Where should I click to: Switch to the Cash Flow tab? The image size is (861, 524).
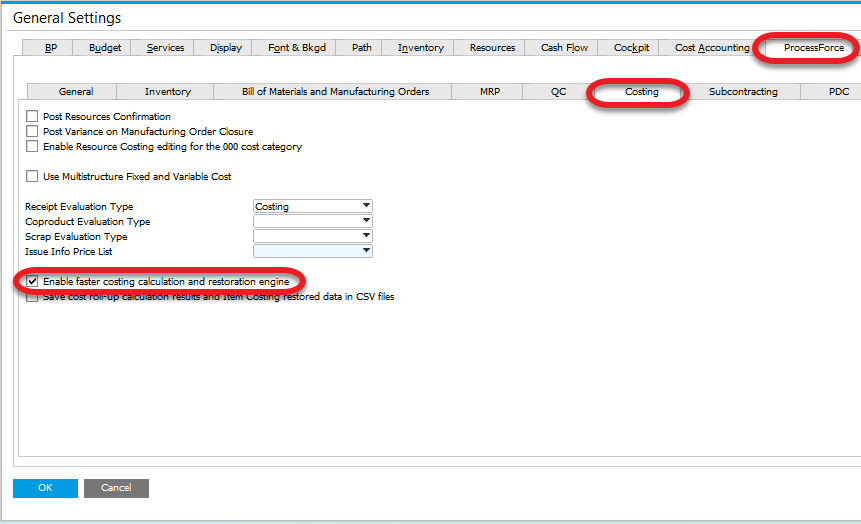click(x=564, y=47)
